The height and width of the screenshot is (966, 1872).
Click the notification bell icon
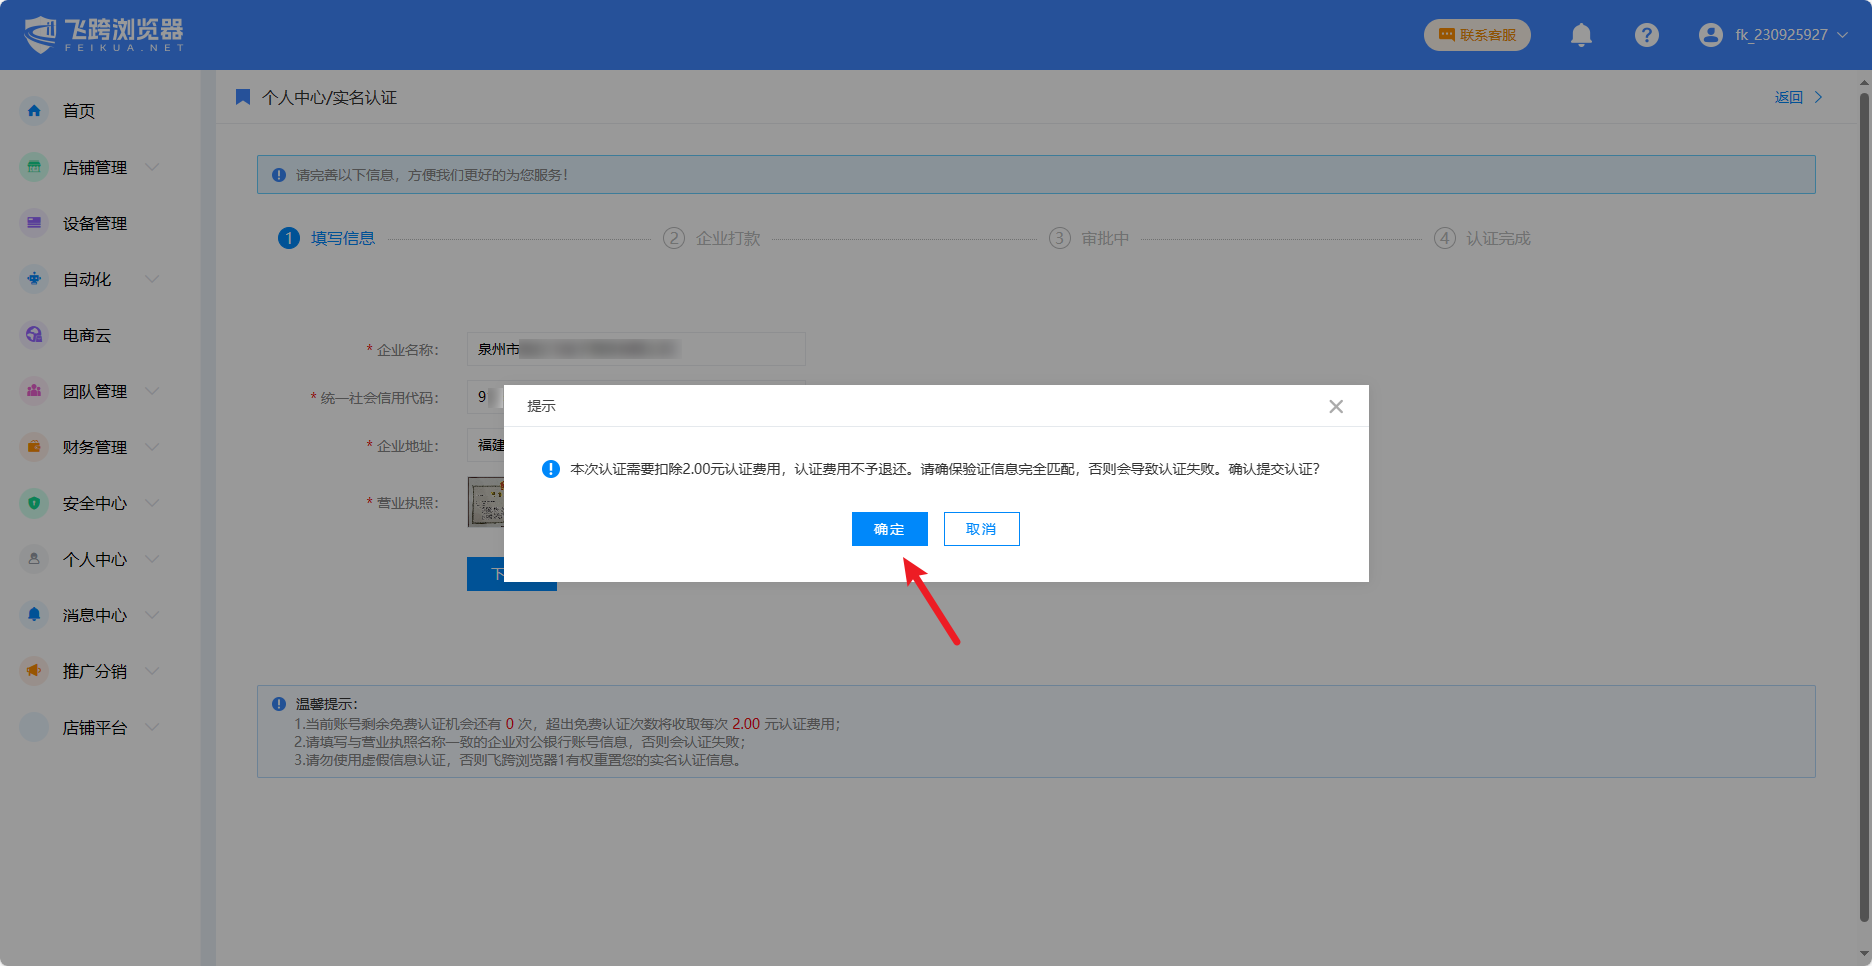pos(1581,35)
